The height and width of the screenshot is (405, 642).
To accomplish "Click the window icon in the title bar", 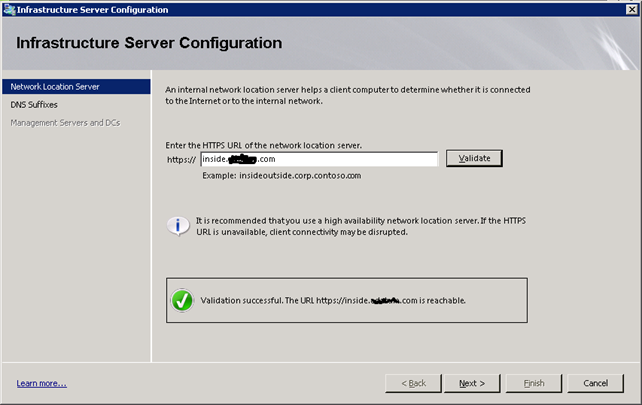I will 9,9.
